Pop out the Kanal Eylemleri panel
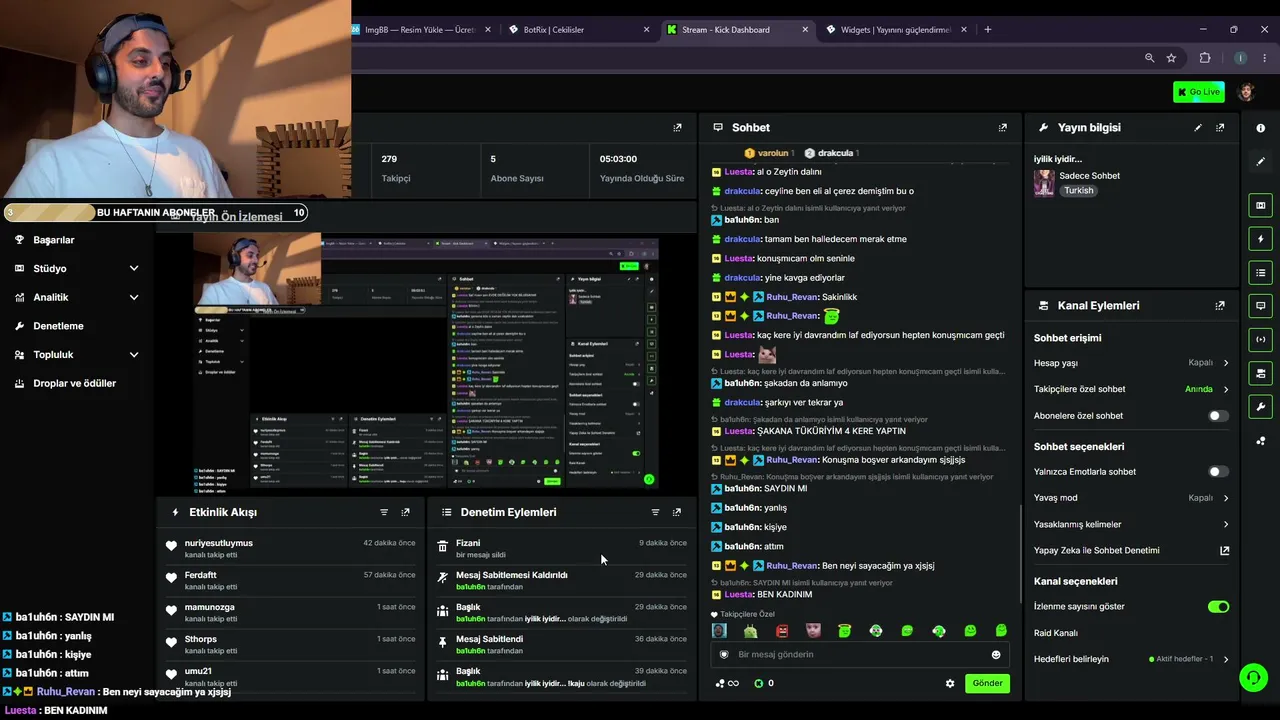This screenshot has width=1280, height=720. tap(1220, 306)
